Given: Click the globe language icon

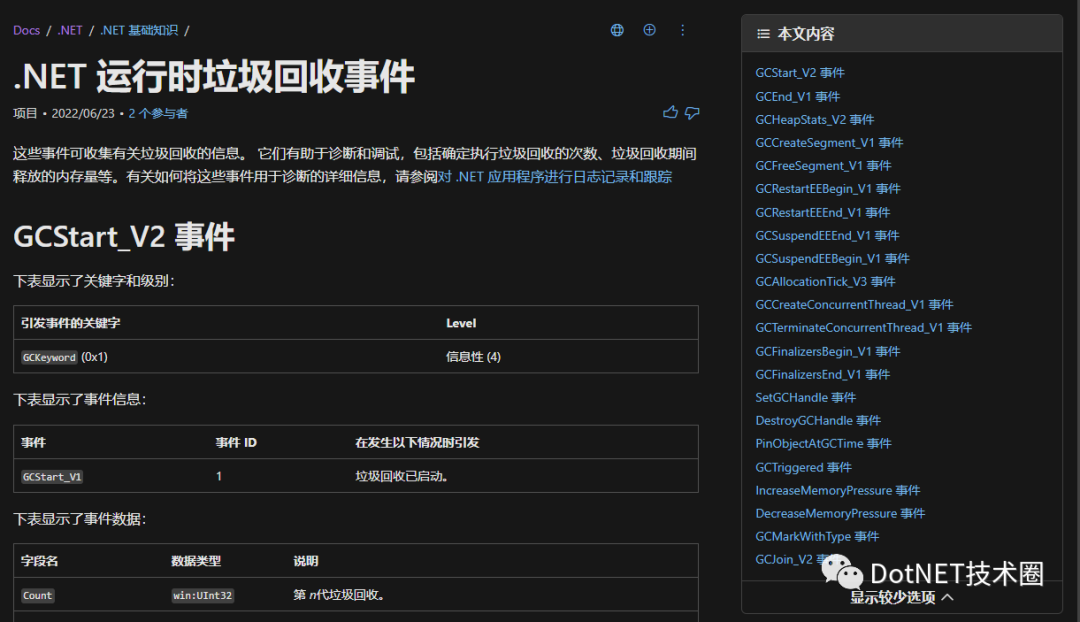Looking at the screenshot, I should coord(617,30).
